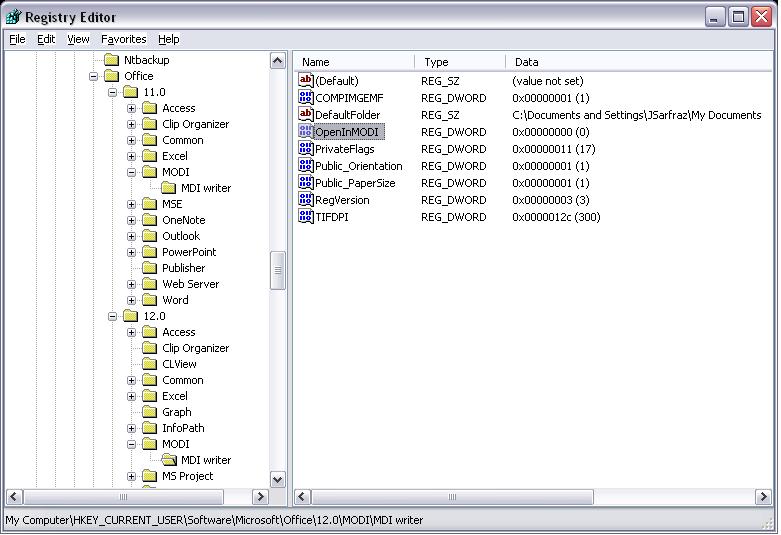Click the Registry Editor title bar icon

click(13, 17)
